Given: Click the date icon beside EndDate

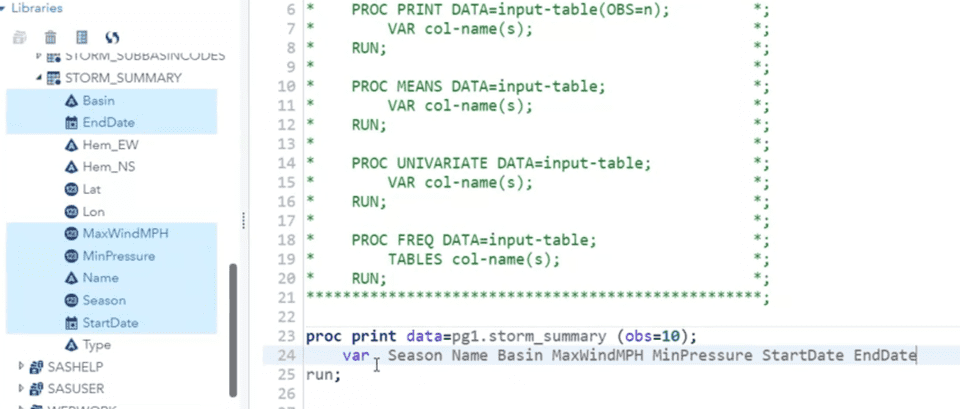Looking at the screenshot, I should 71,123.
